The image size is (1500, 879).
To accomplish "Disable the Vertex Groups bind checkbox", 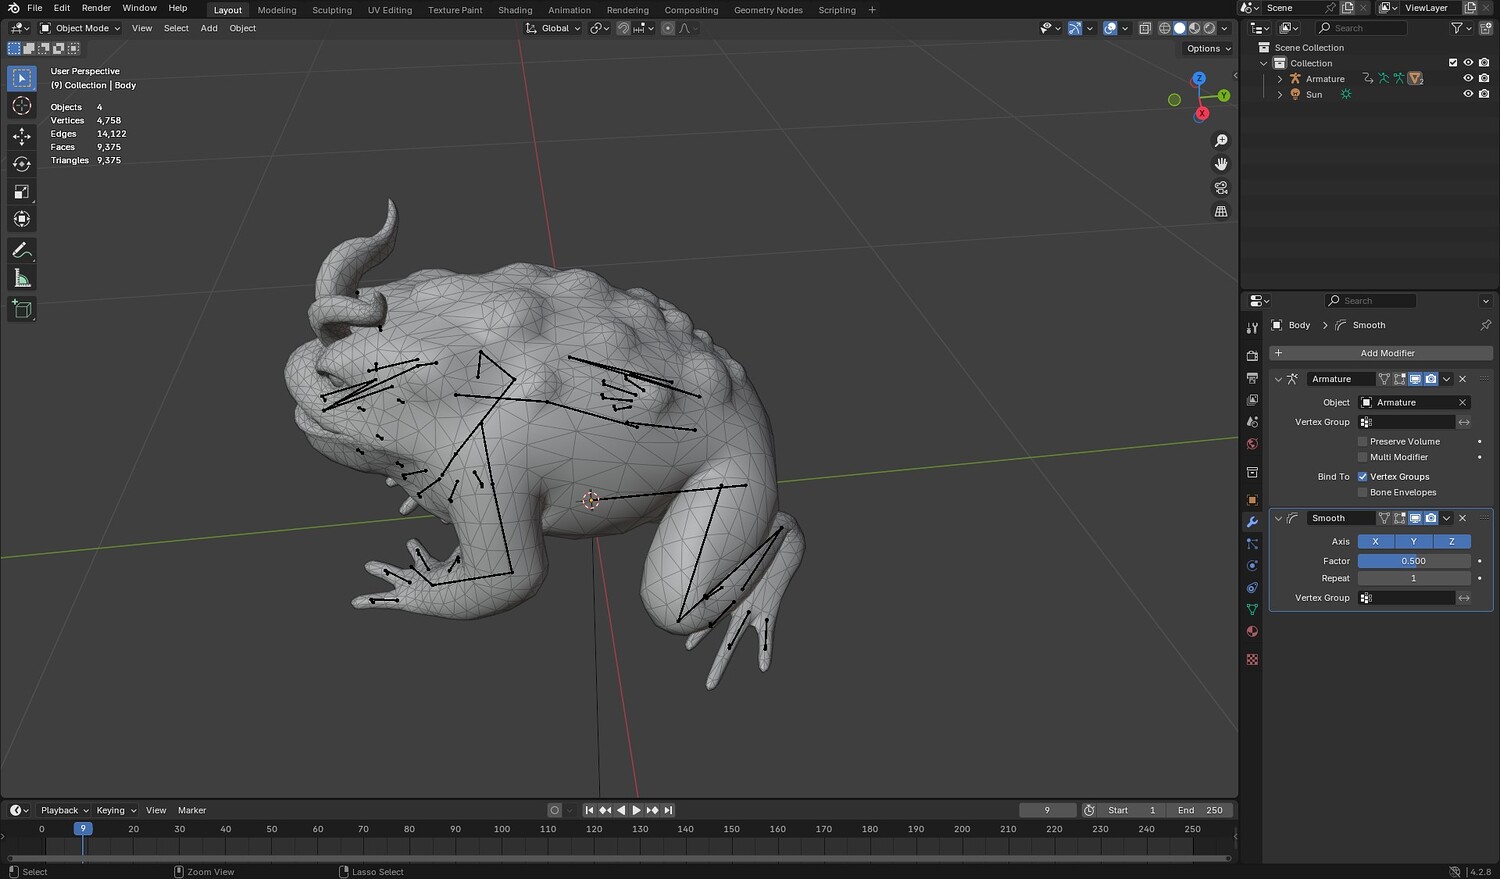I will [x=1362, y=477].
